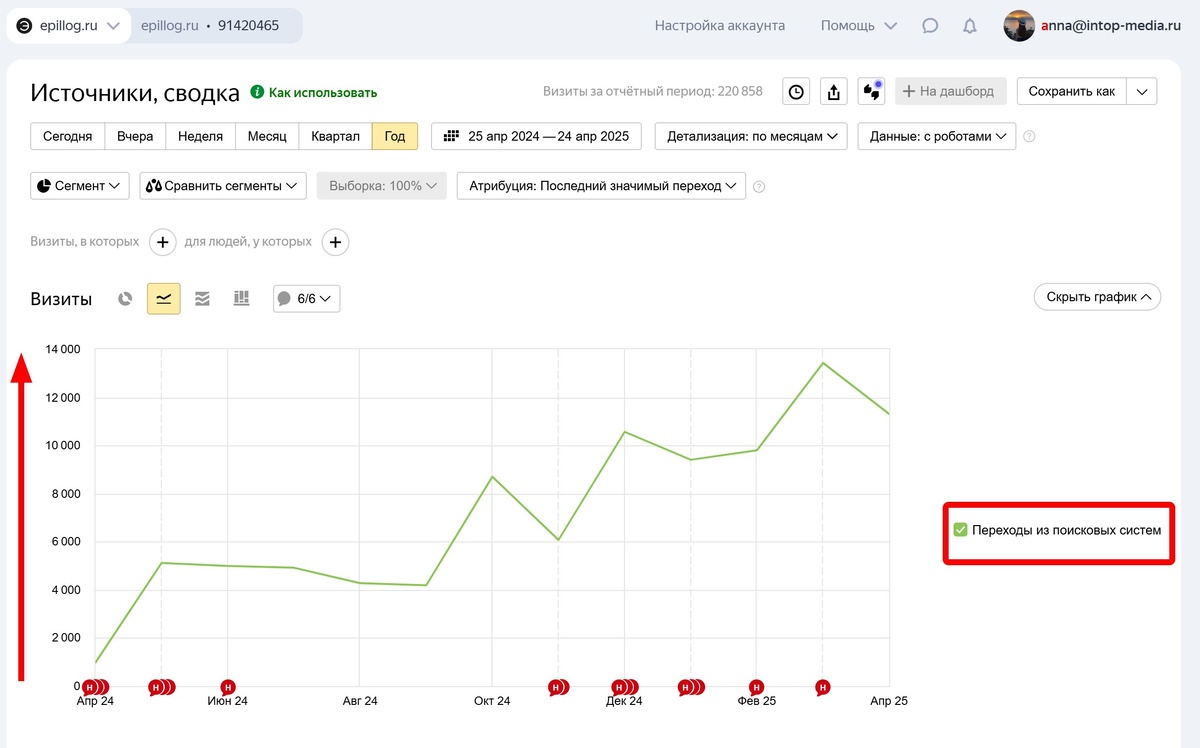1200x748 pixels.
Task: Open the Сегмент dropdown
Action: click(x=80, y=186)
